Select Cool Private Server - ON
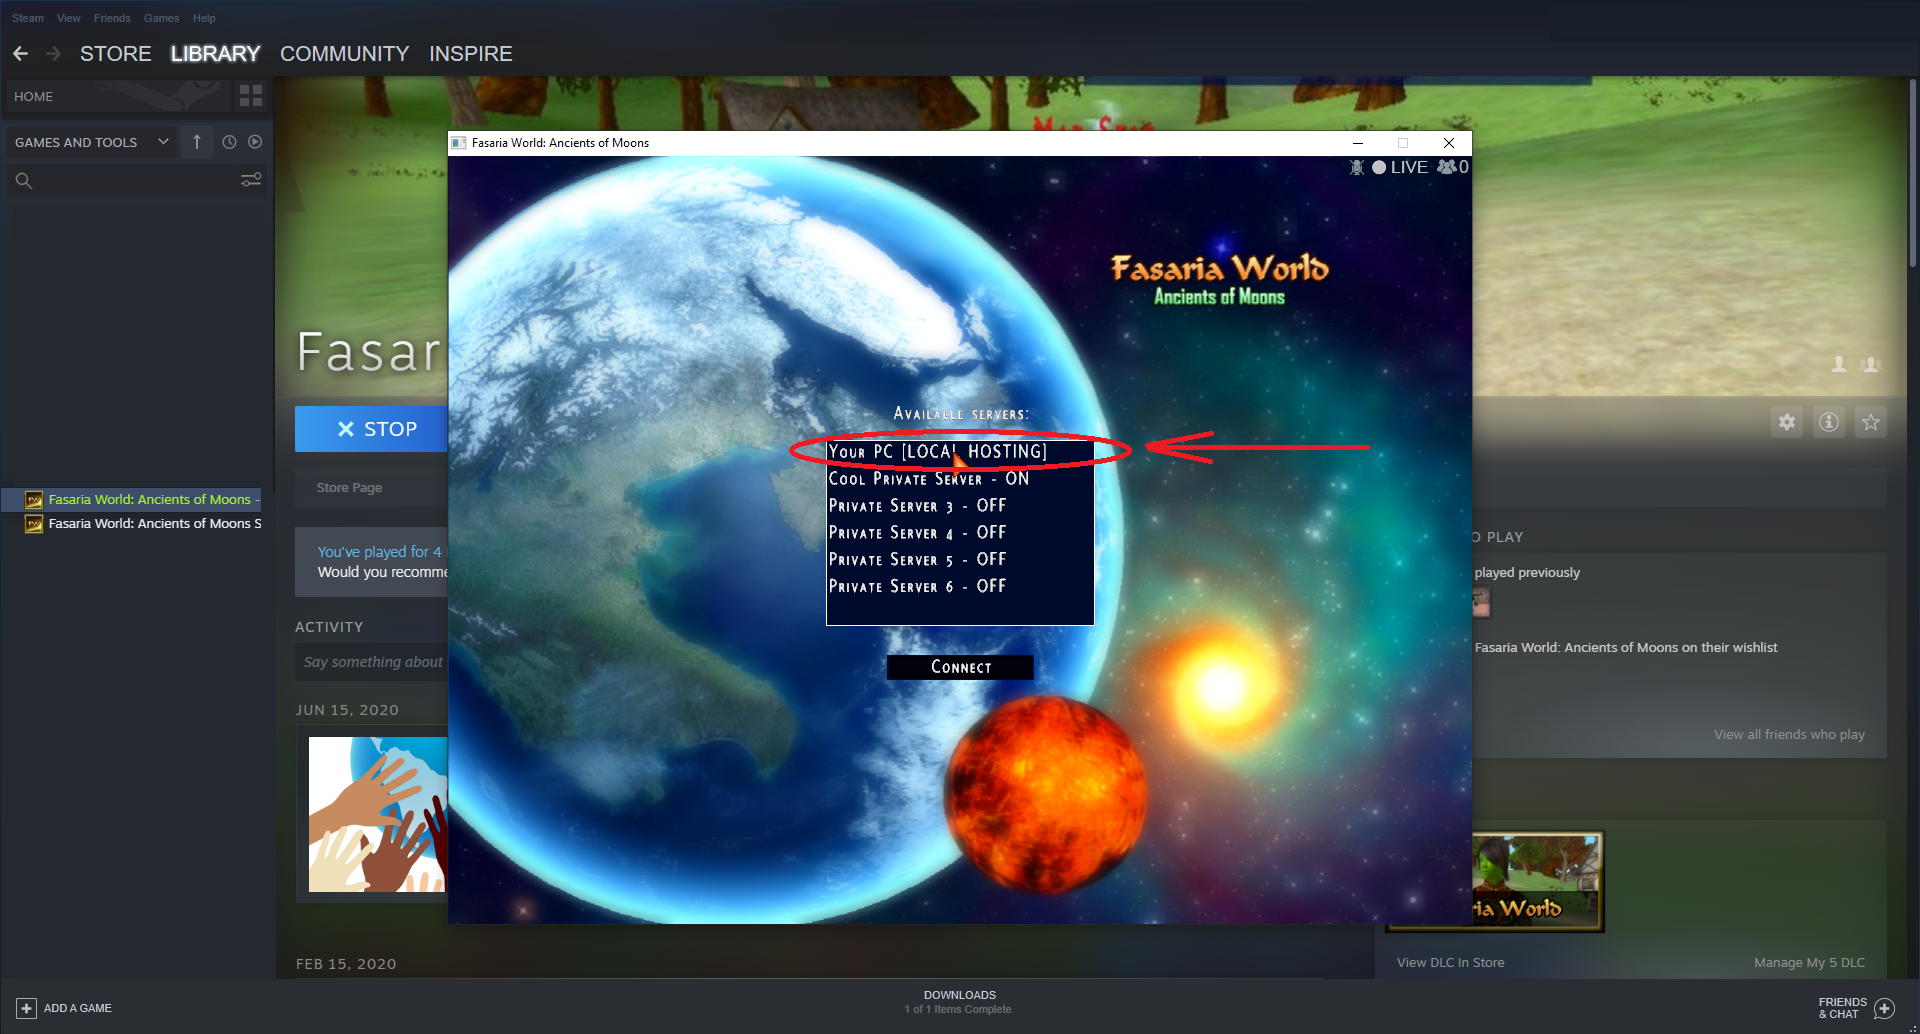This screenshot has height=1034, width=1920. (x=959, y=479)
